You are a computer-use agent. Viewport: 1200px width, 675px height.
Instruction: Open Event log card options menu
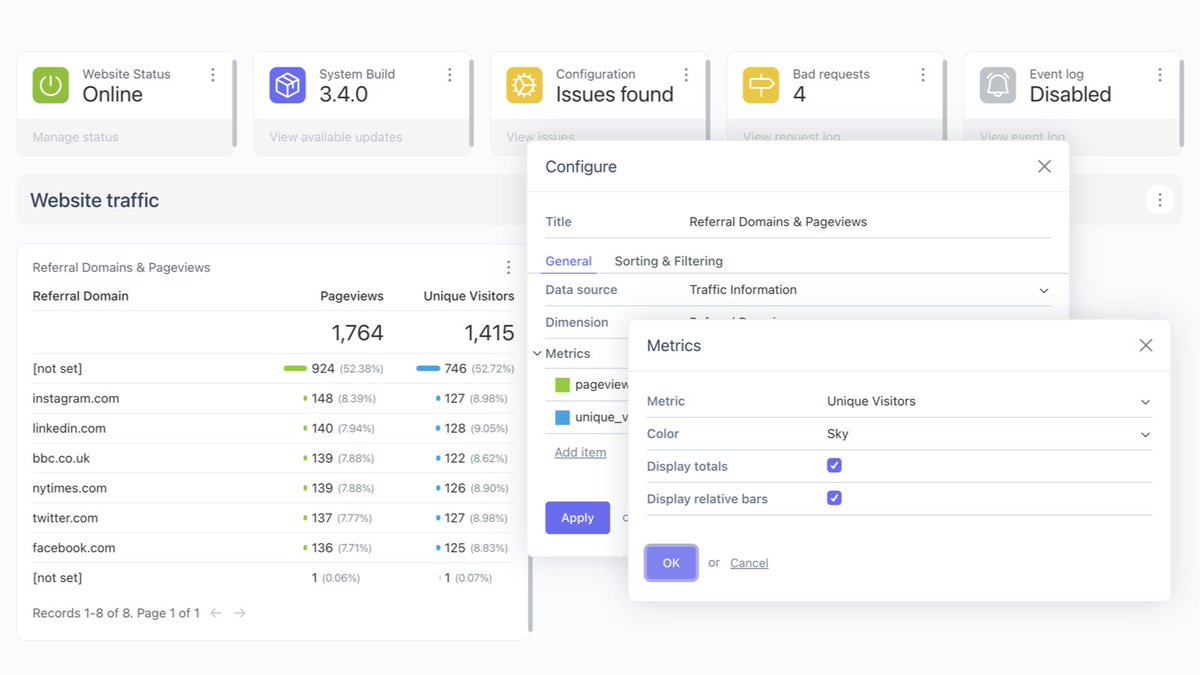[1160, 75]
